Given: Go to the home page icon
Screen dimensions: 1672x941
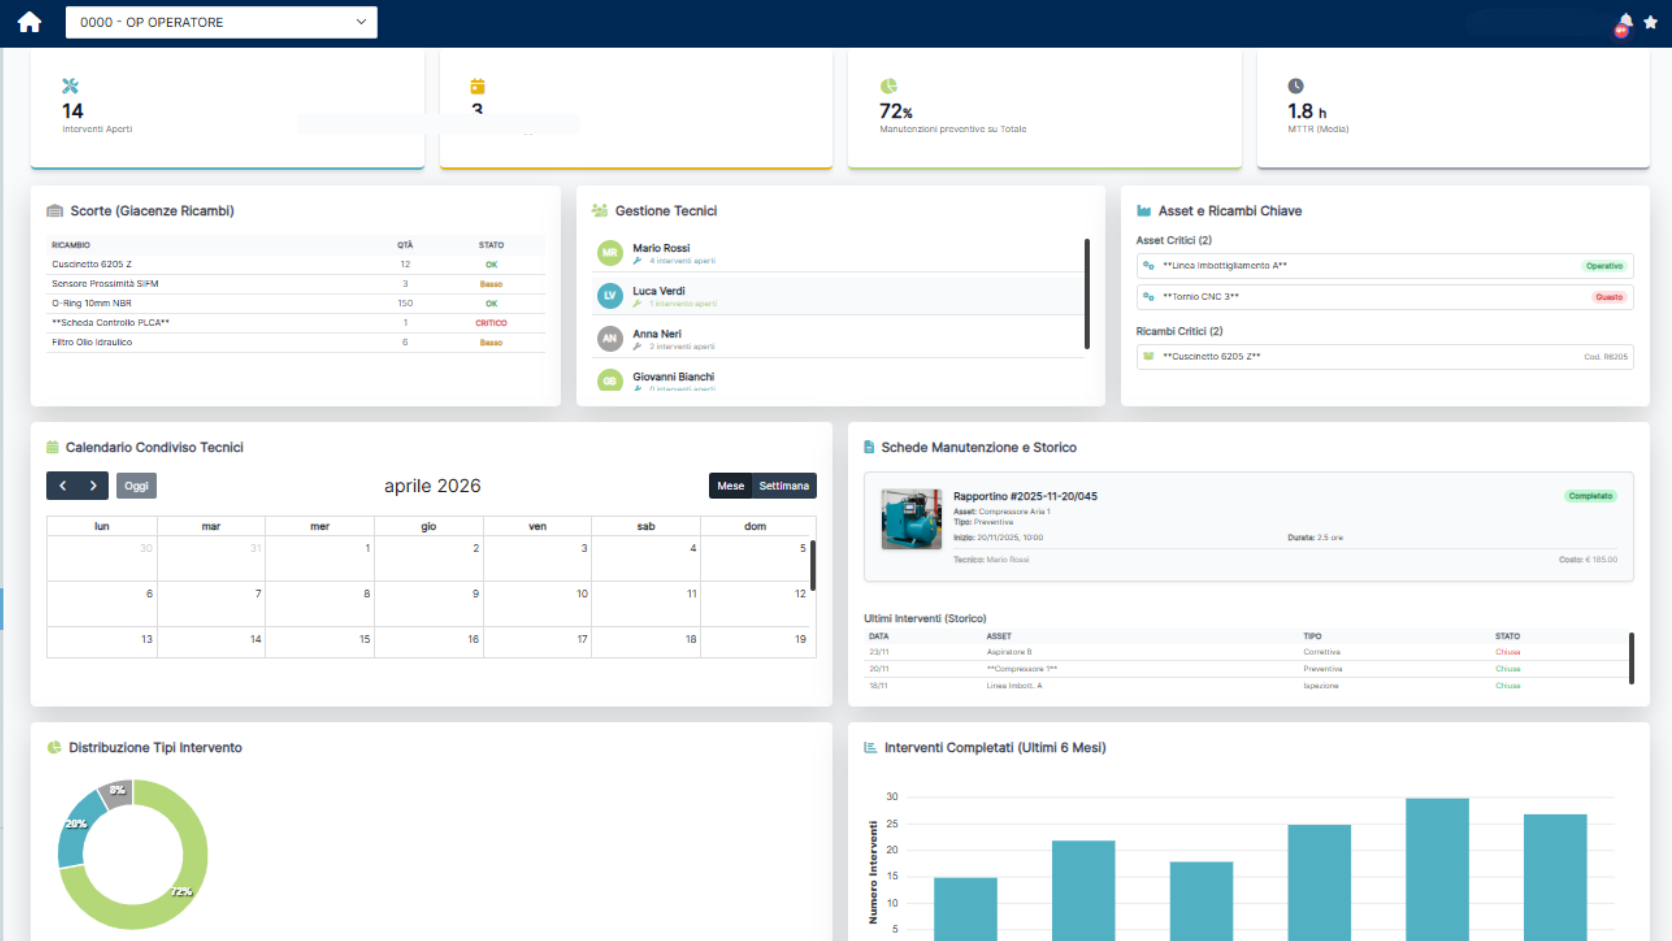Looking at the screenshot, I should 29,22.
